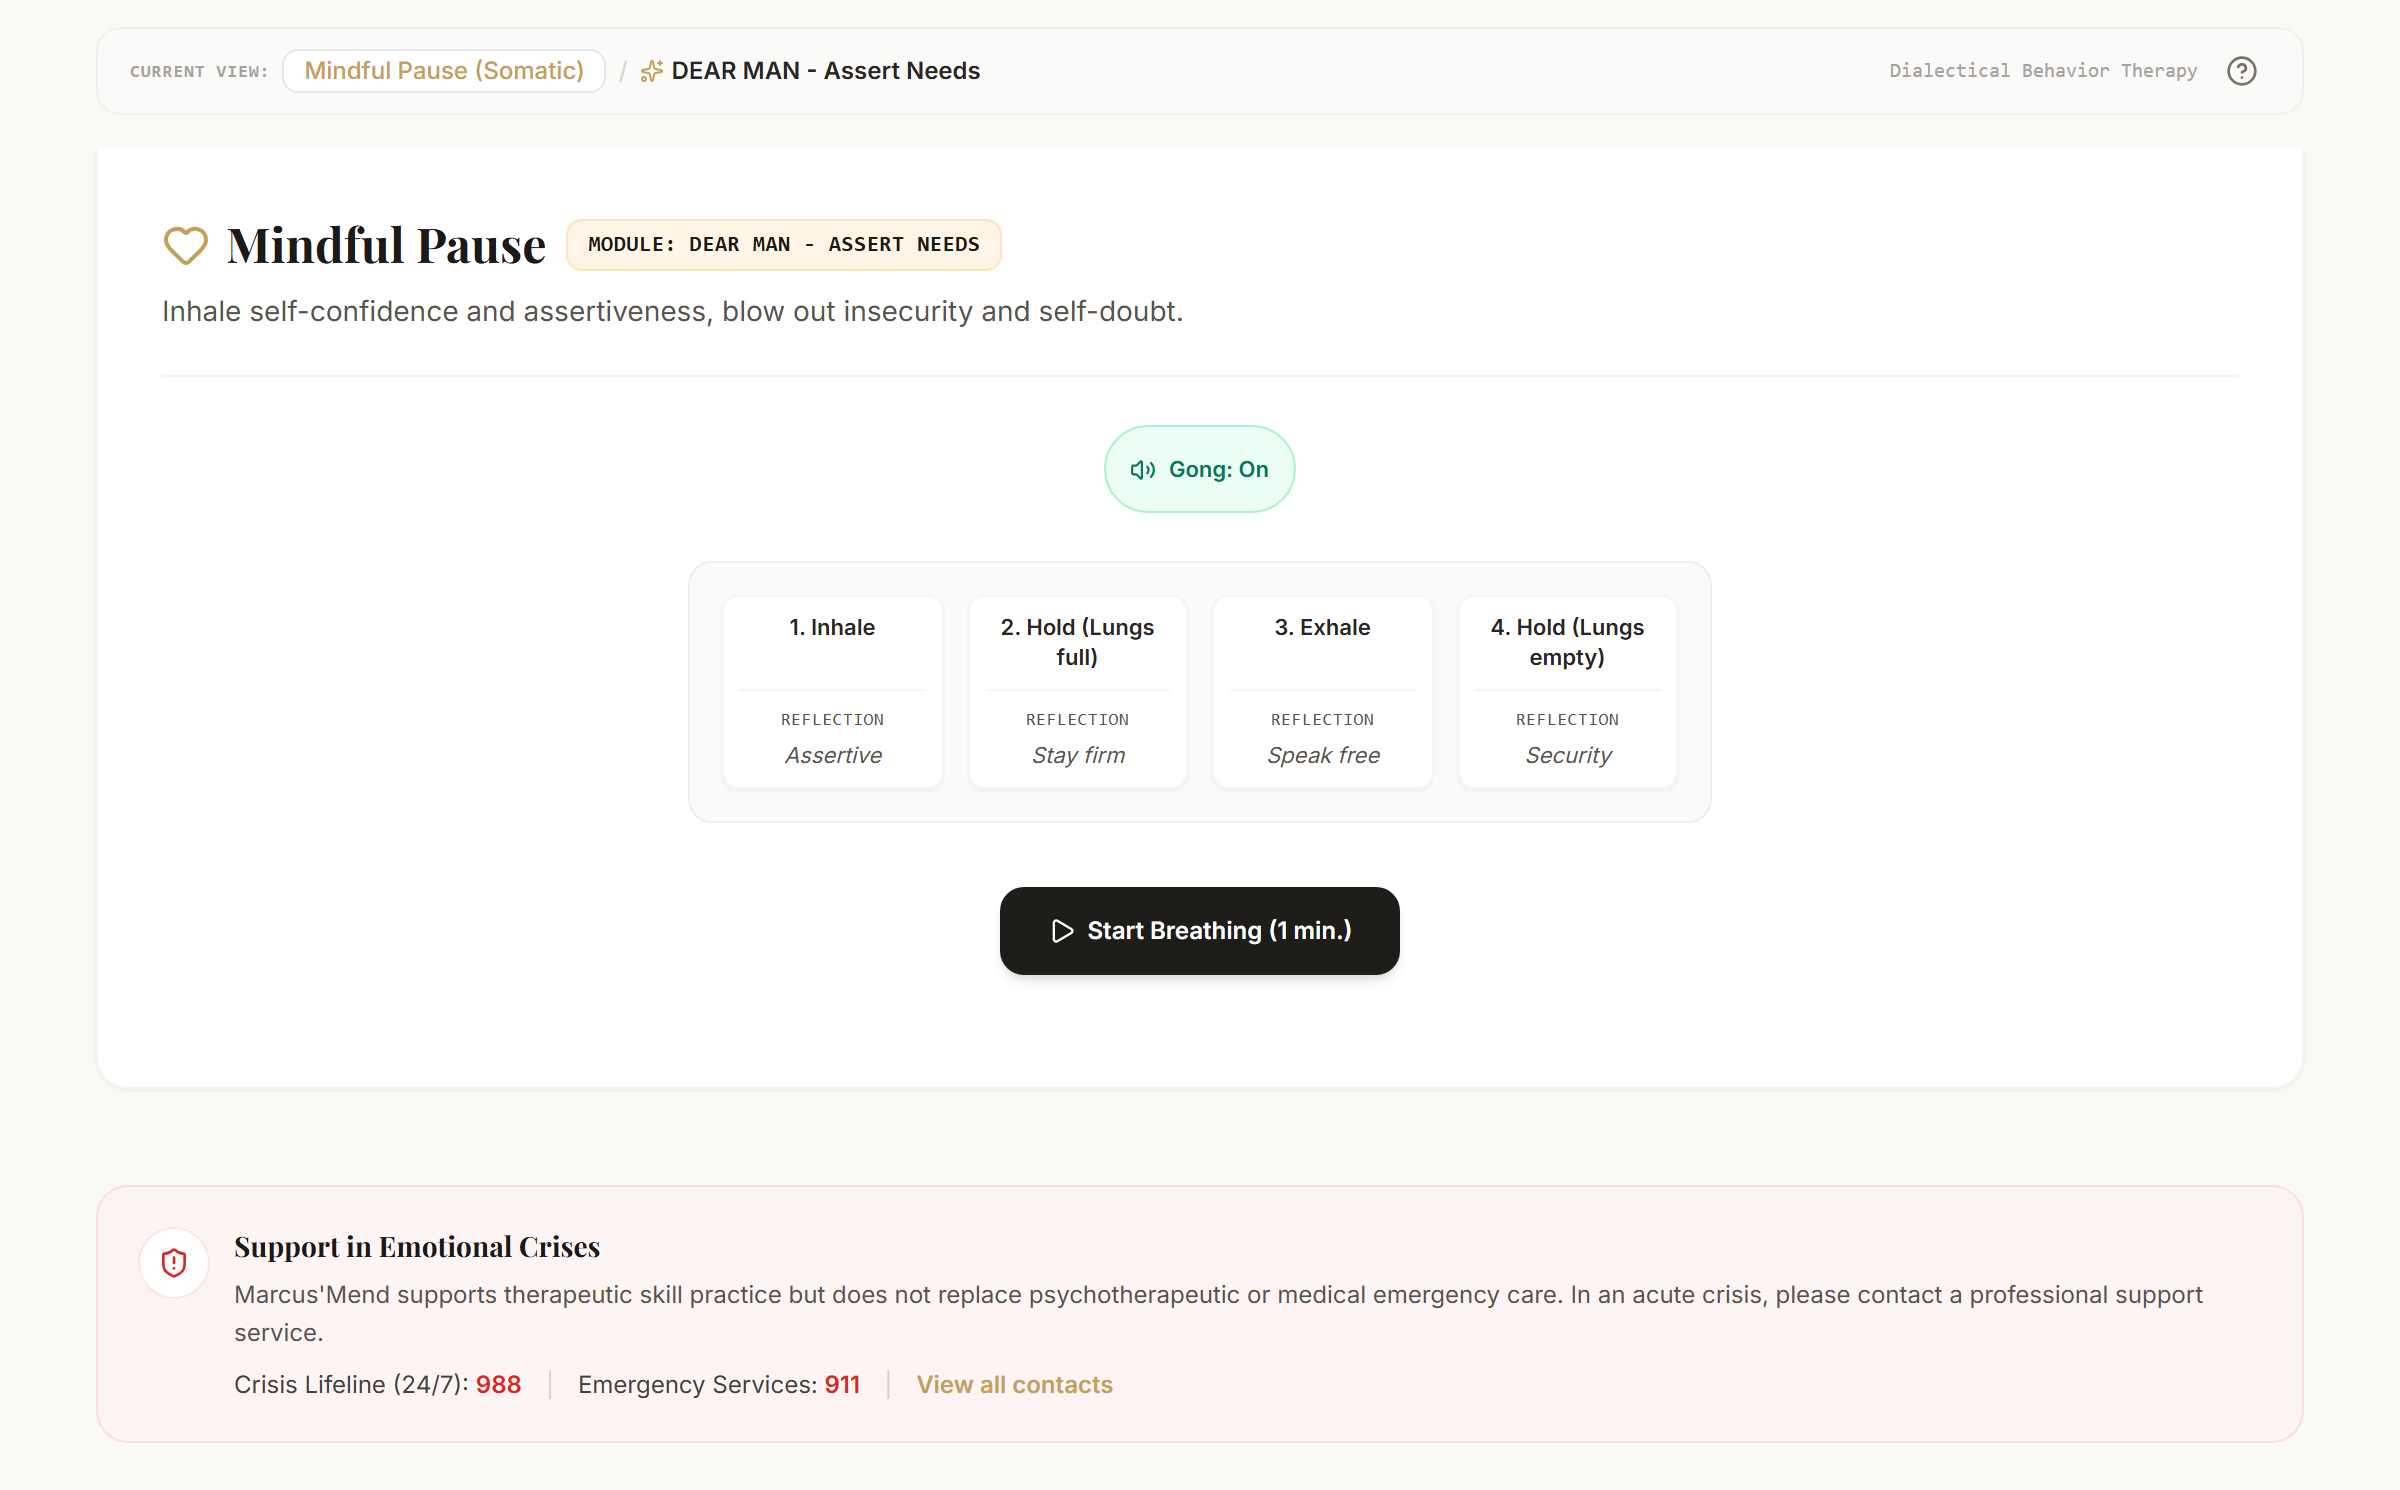
Task: Click Support in Emotional Crises heading
Action: pos(417,1247)
